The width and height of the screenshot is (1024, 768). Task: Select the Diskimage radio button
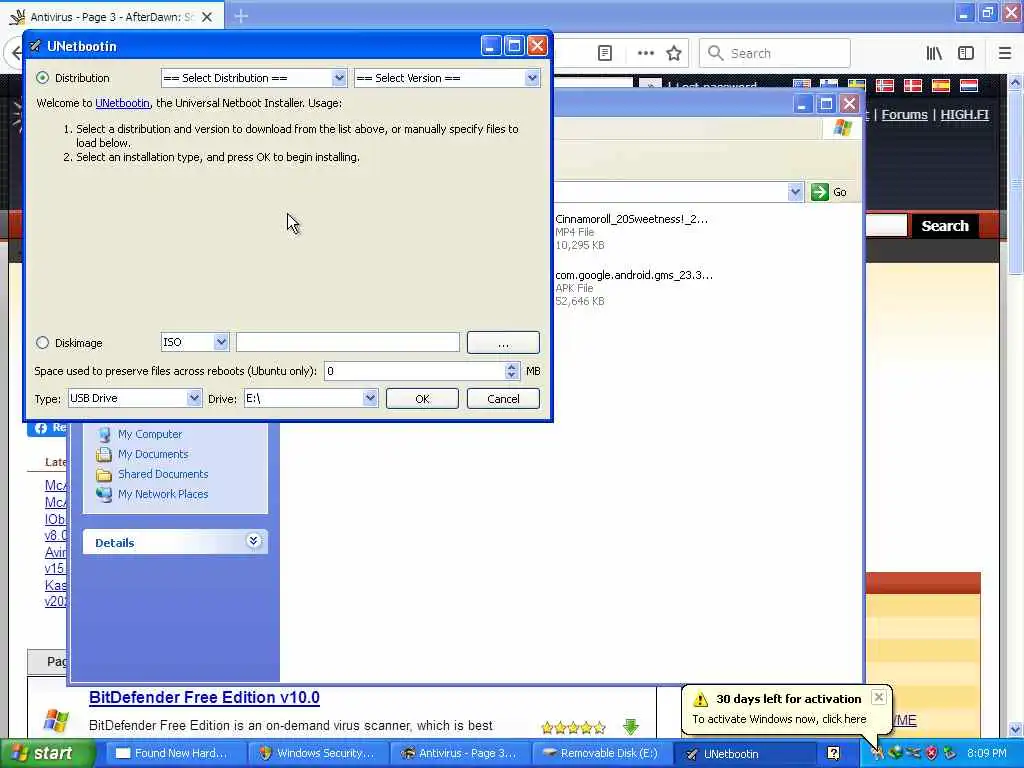[x=42, y=342]
